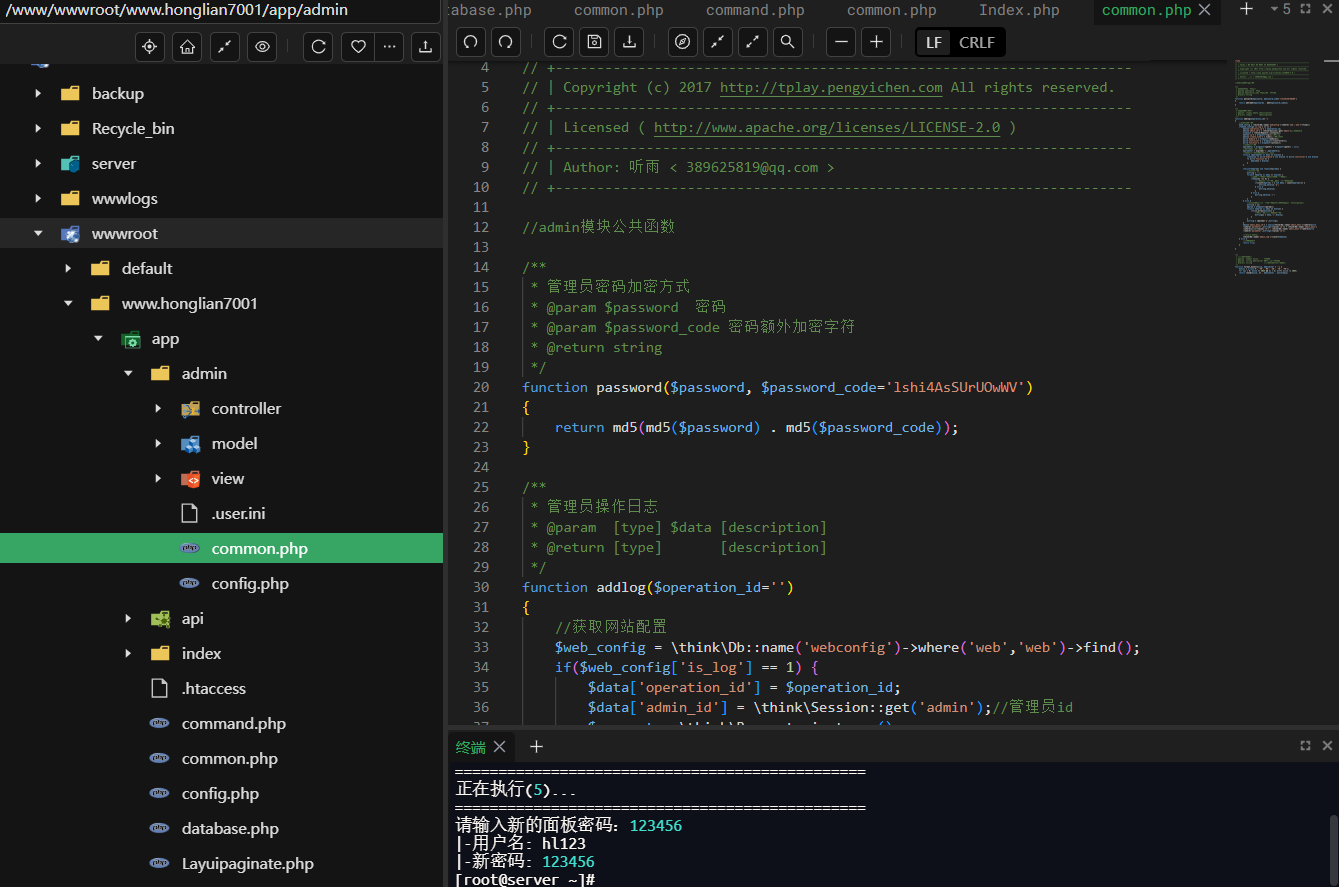
Task: Toggle the eye visibility icon in file toolbar
Action: click(262, 47)
